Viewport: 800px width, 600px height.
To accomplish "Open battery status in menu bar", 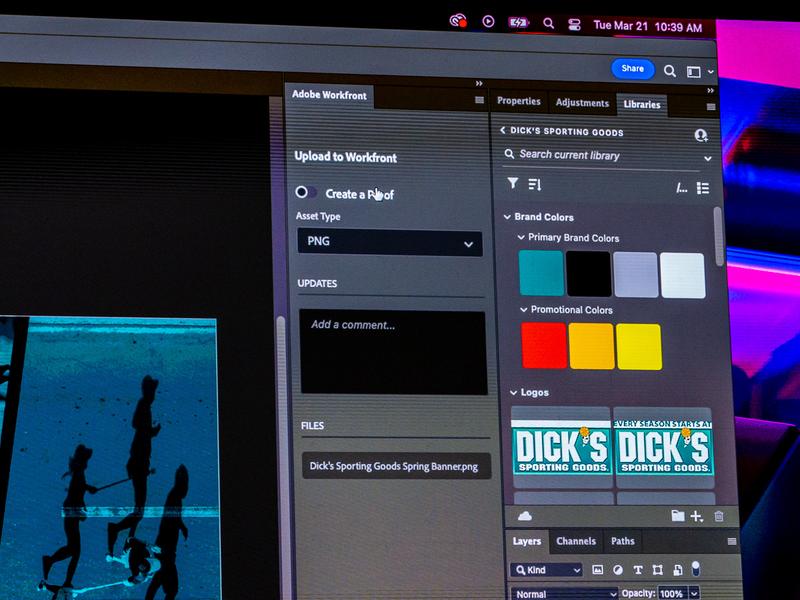I will (518, 22).
